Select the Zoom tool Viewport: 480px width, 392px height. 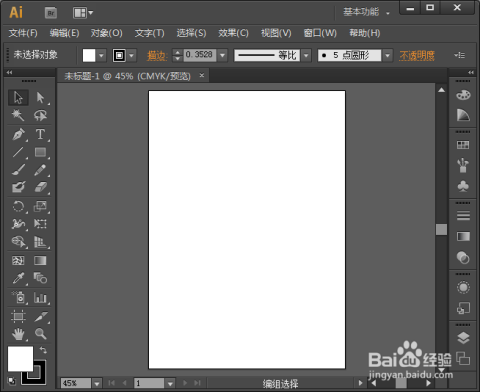click(x=40, y=334)
